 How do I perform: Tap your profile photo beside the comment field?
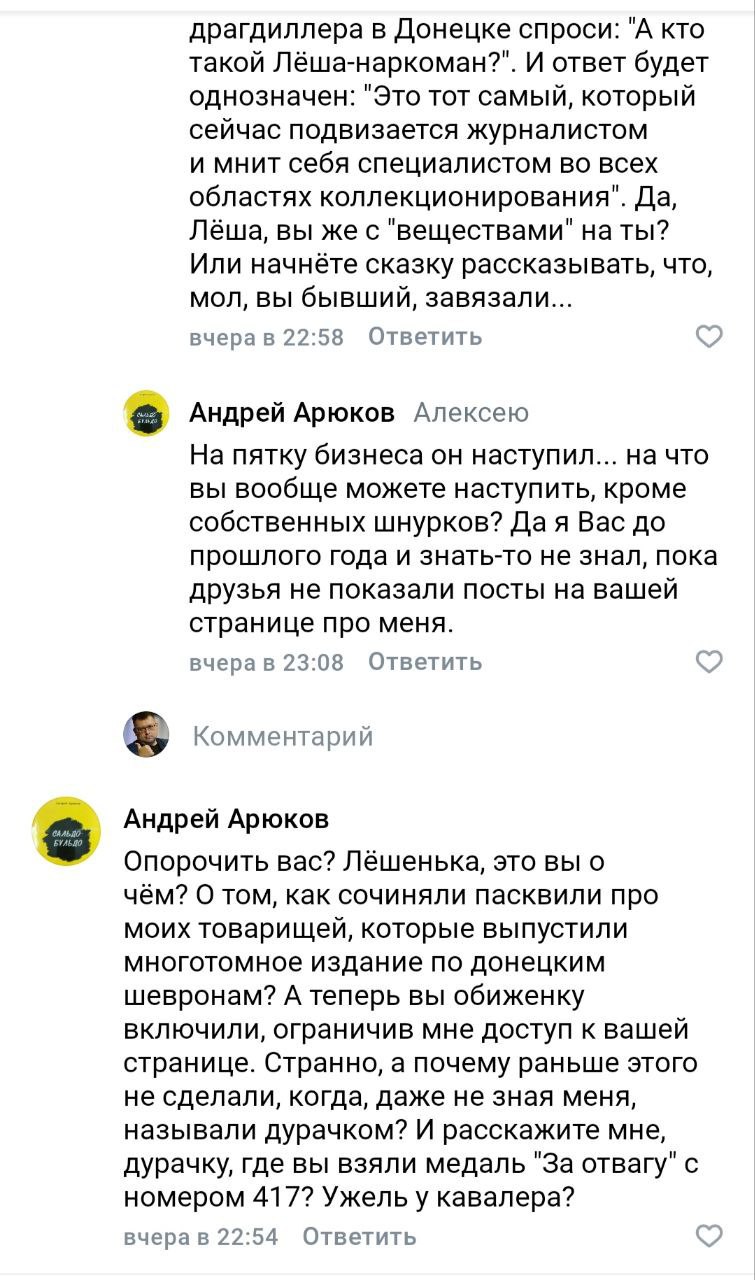point(146,736)
